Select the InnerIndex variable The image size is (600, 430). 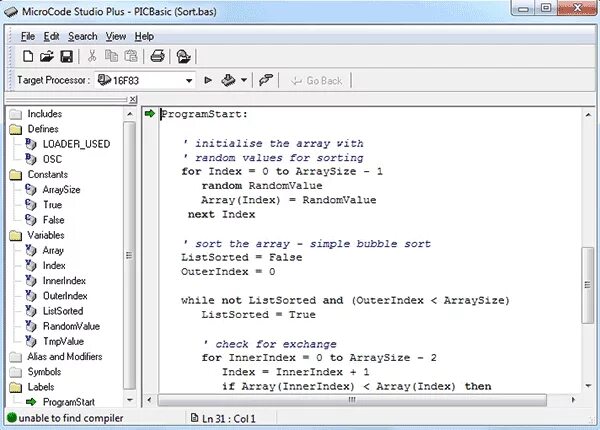(x=55, y=281)
